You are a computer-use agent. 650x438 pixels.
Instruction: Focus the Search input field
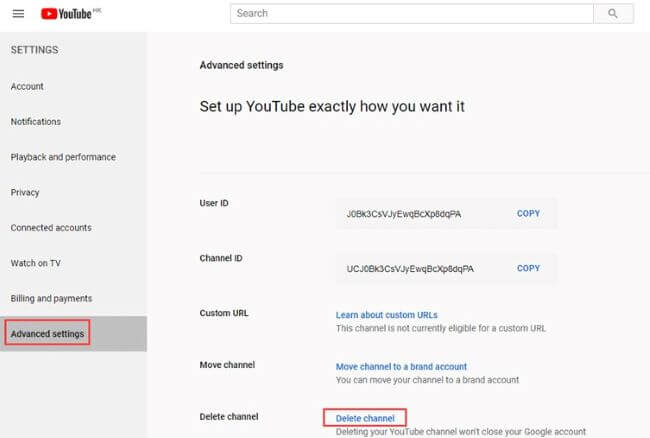click(x=412, y=14)
